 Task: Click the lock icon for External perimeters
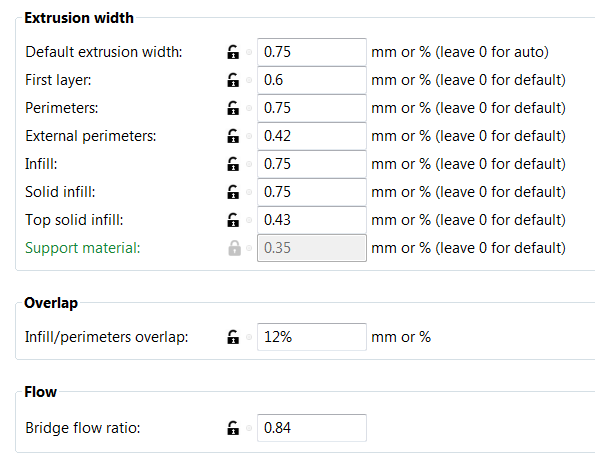click(233, 136)
